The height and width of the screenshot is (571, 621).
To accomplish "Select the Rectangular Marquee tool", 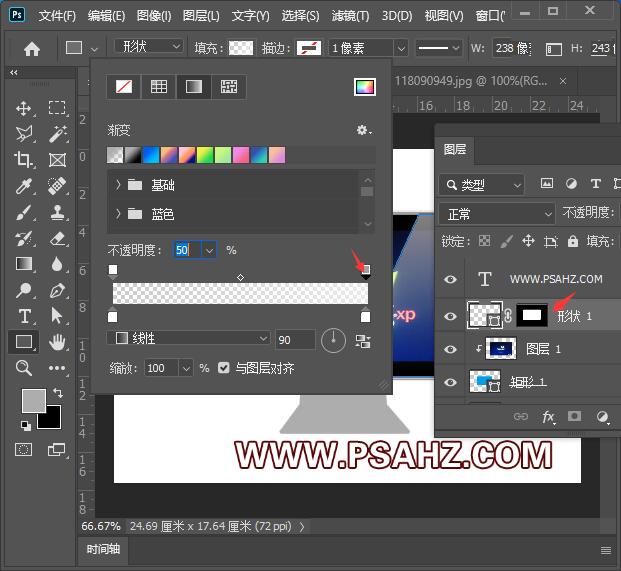I will pos(57,108).
